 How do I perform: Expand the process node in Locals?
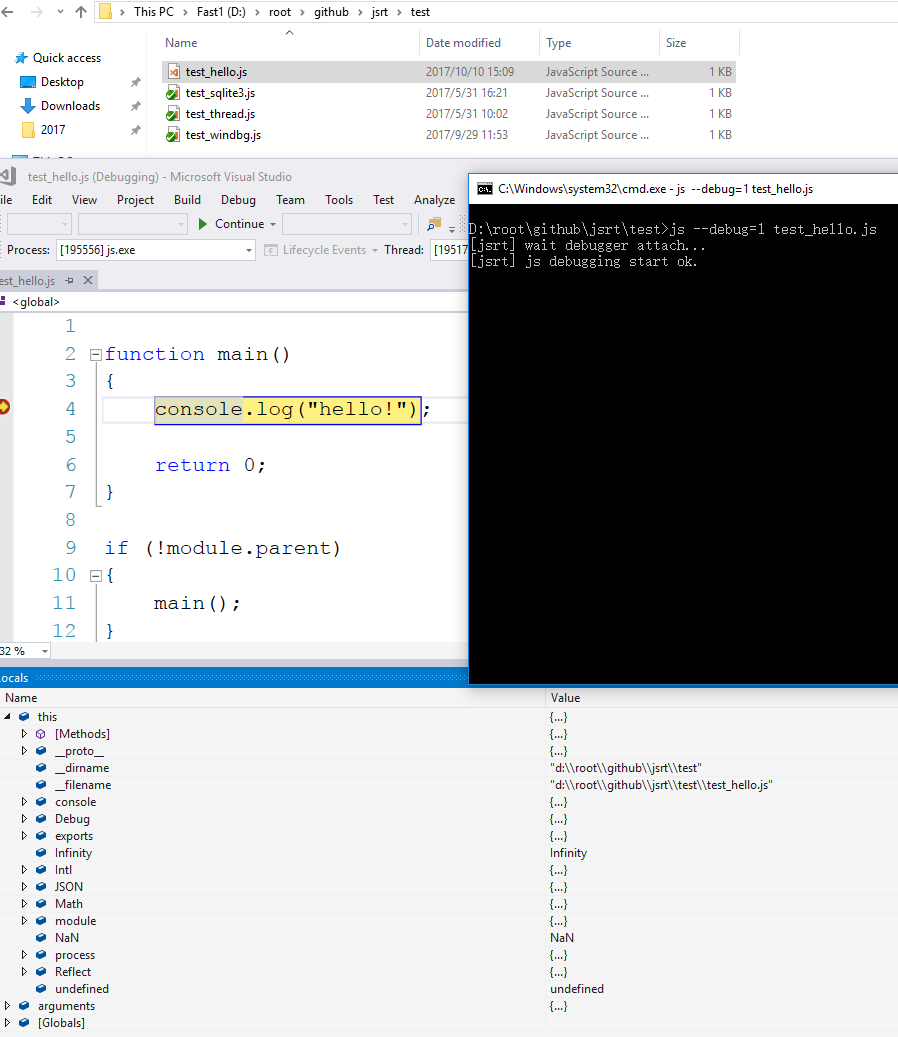click(24, 954)
